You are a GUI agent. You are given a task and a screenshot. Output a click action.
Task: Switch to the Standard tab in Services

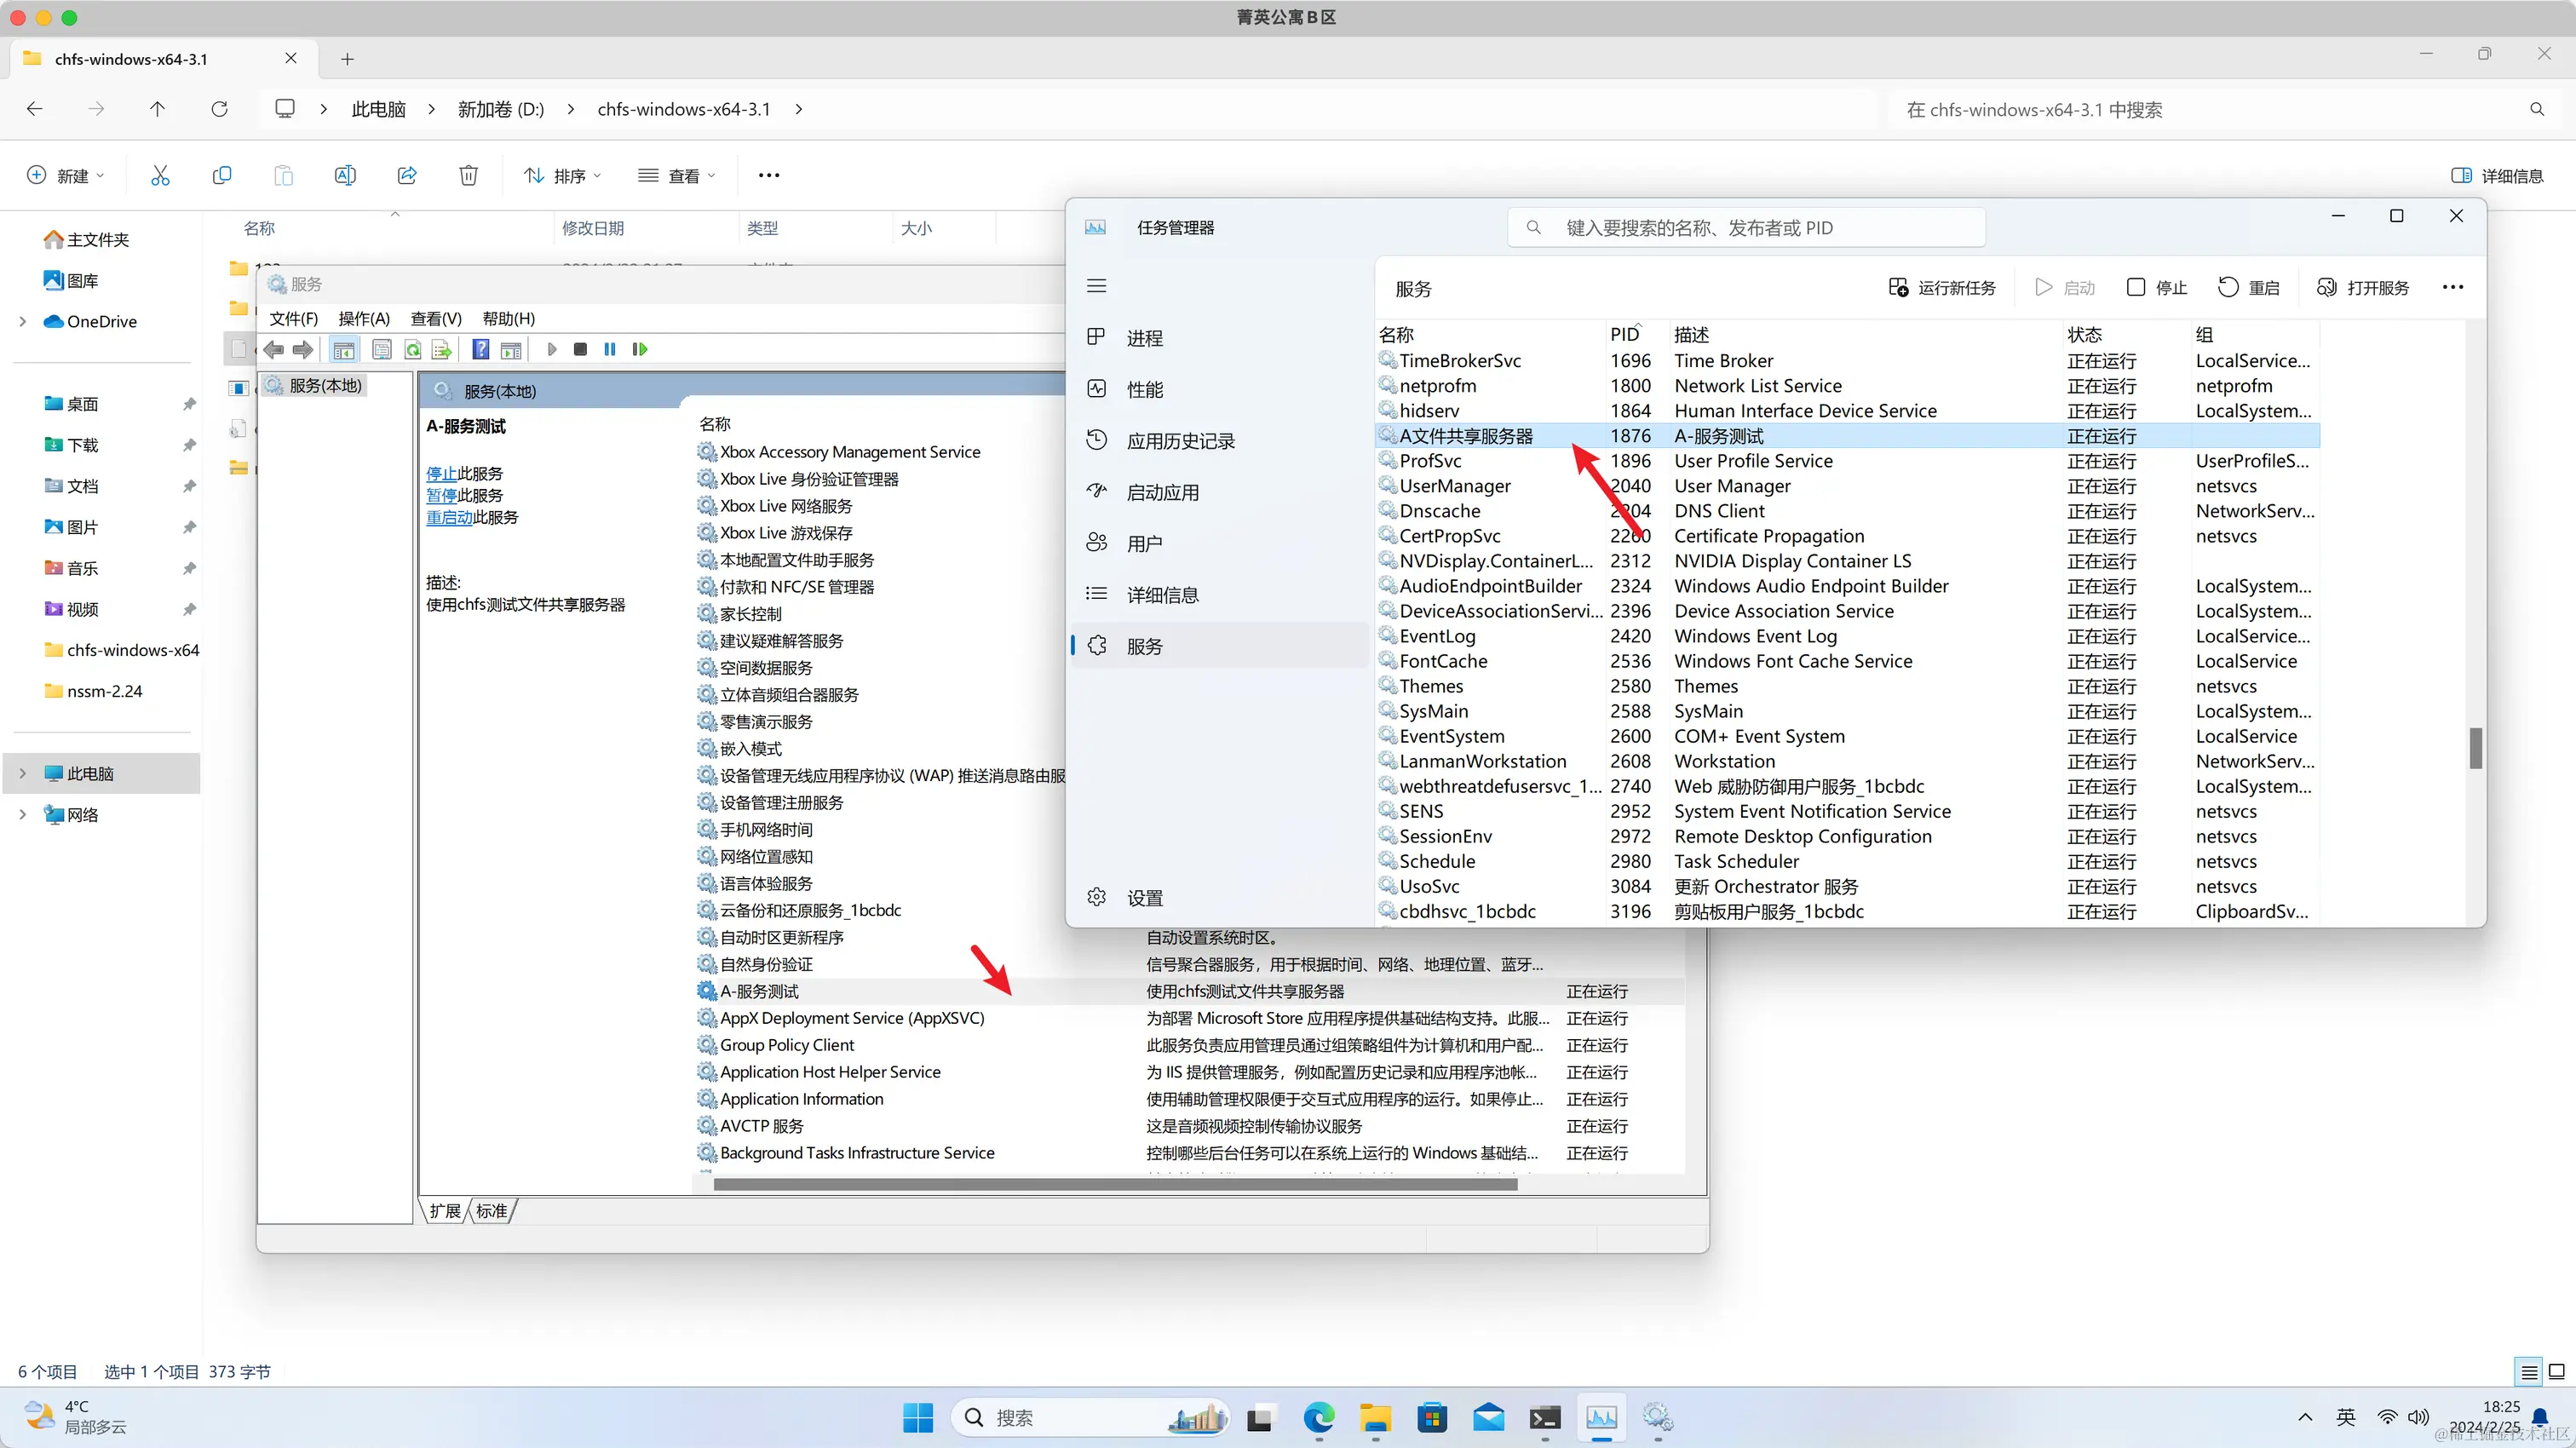491,1211
